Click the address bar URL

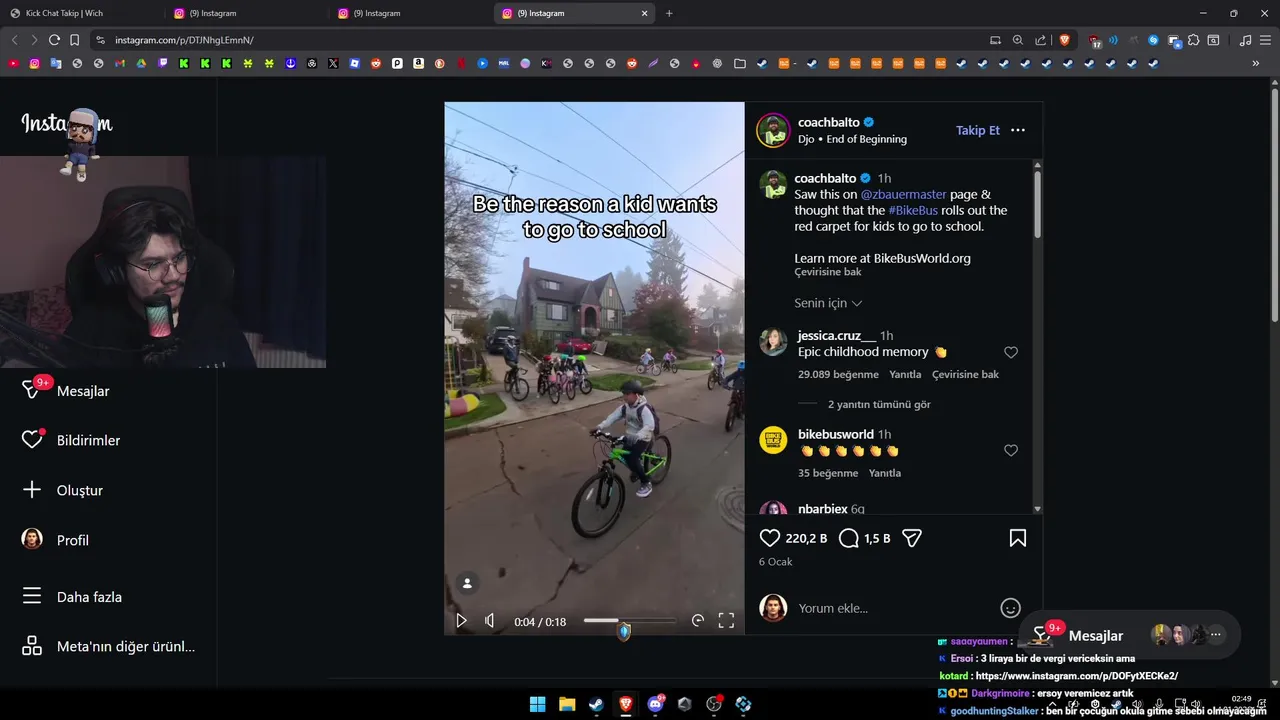[x=184, y=40]
